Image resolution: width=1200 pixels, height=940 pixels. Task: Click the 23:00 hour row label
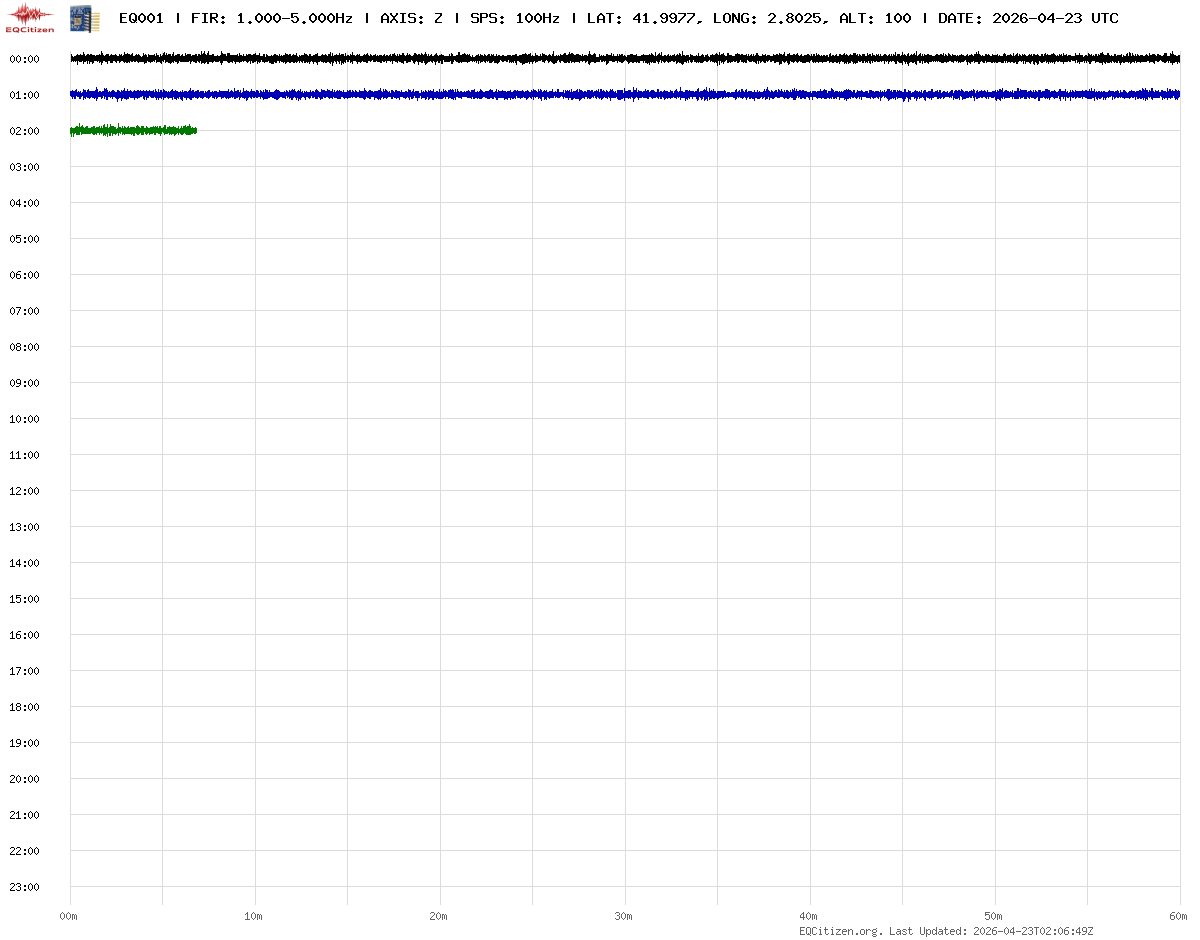point(24,887)
